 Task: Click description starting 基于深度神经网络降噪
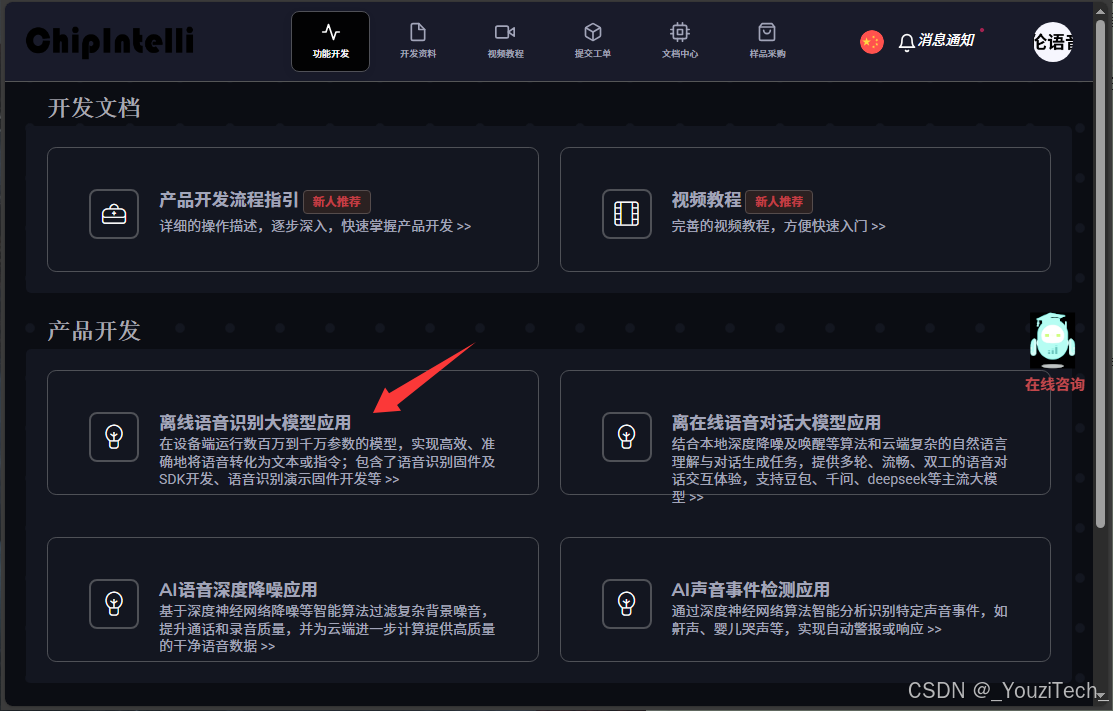pyautogui.click(x=327, y=629)
